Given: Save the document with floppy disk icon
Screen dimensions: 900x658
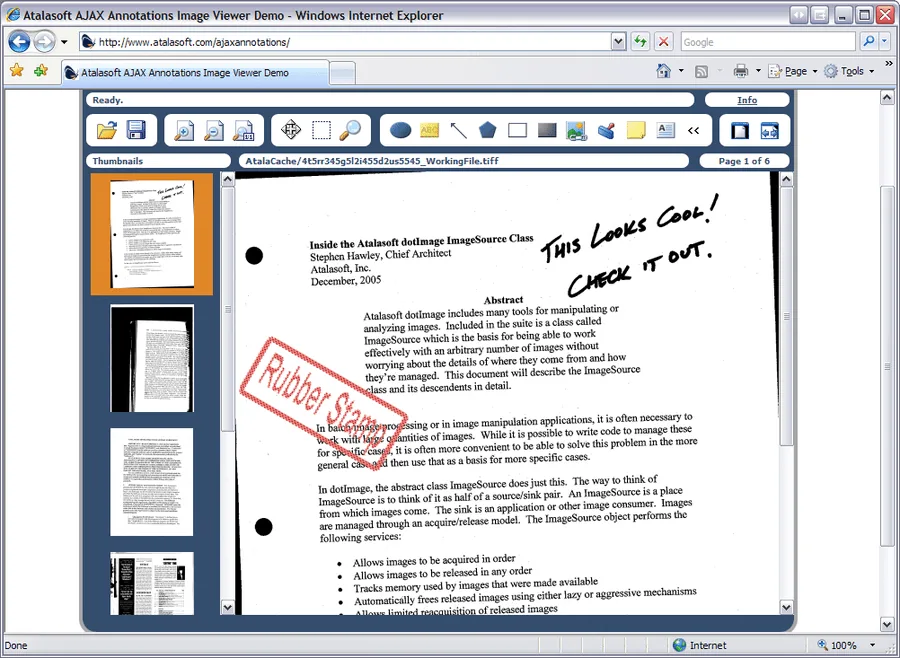Looking at the screenshot, I should pos(136,130).
